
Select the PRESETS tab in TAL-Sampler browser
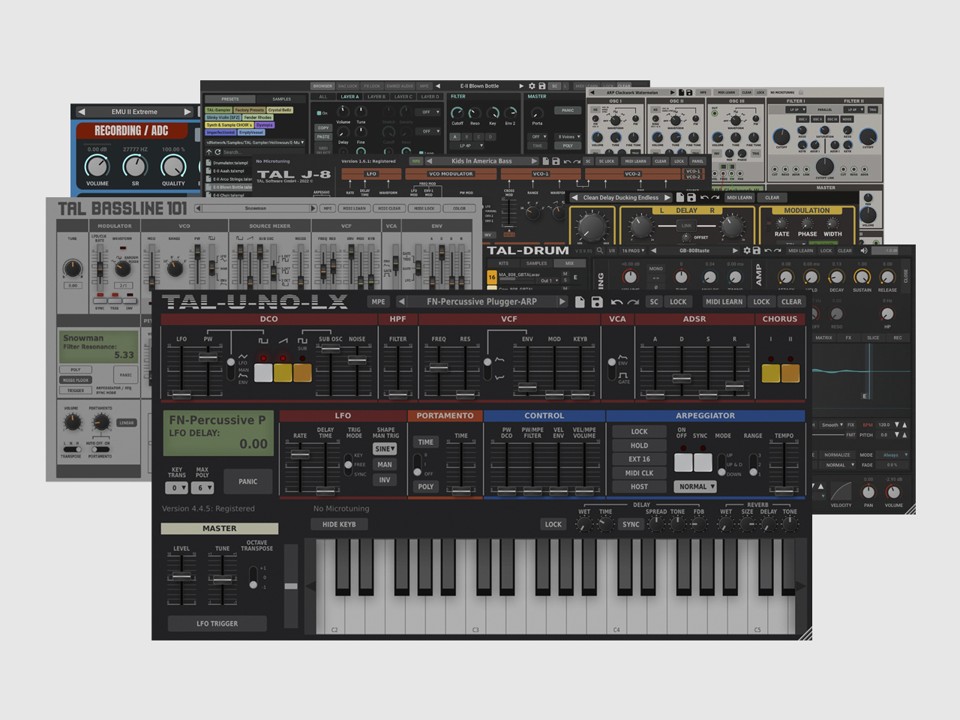click(x=230, y=99)
